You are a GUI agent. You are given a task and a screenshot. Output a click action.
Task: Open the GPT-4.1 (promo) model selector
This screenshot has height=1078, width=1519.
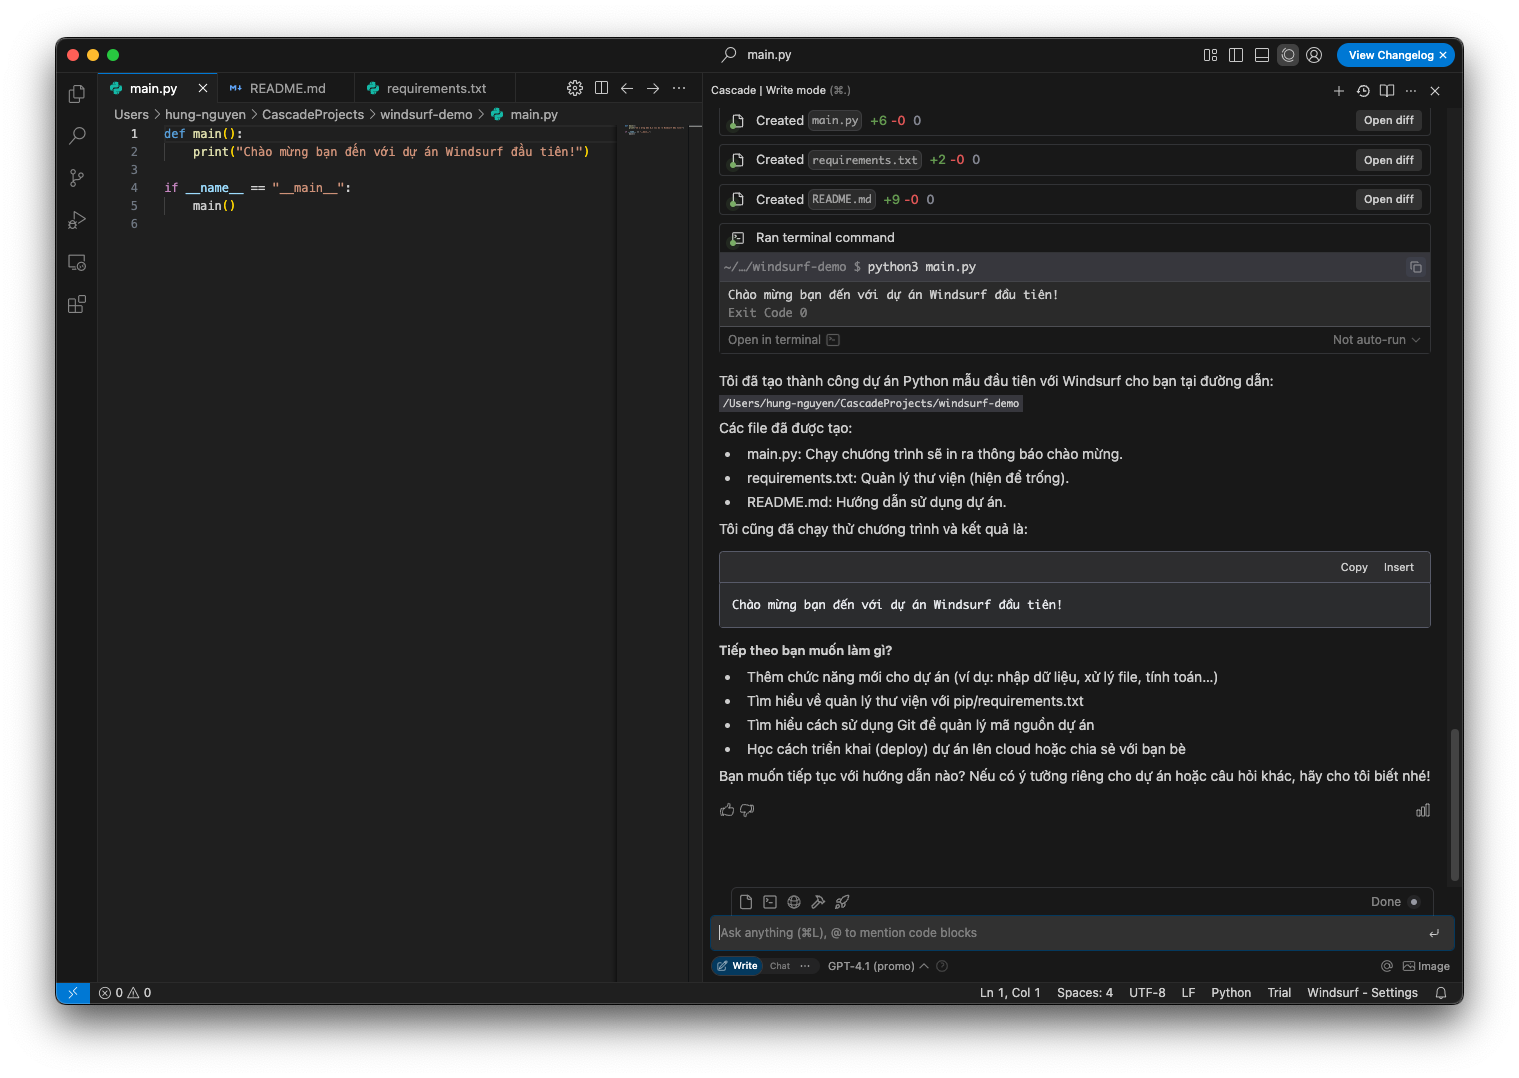point(878,966)
